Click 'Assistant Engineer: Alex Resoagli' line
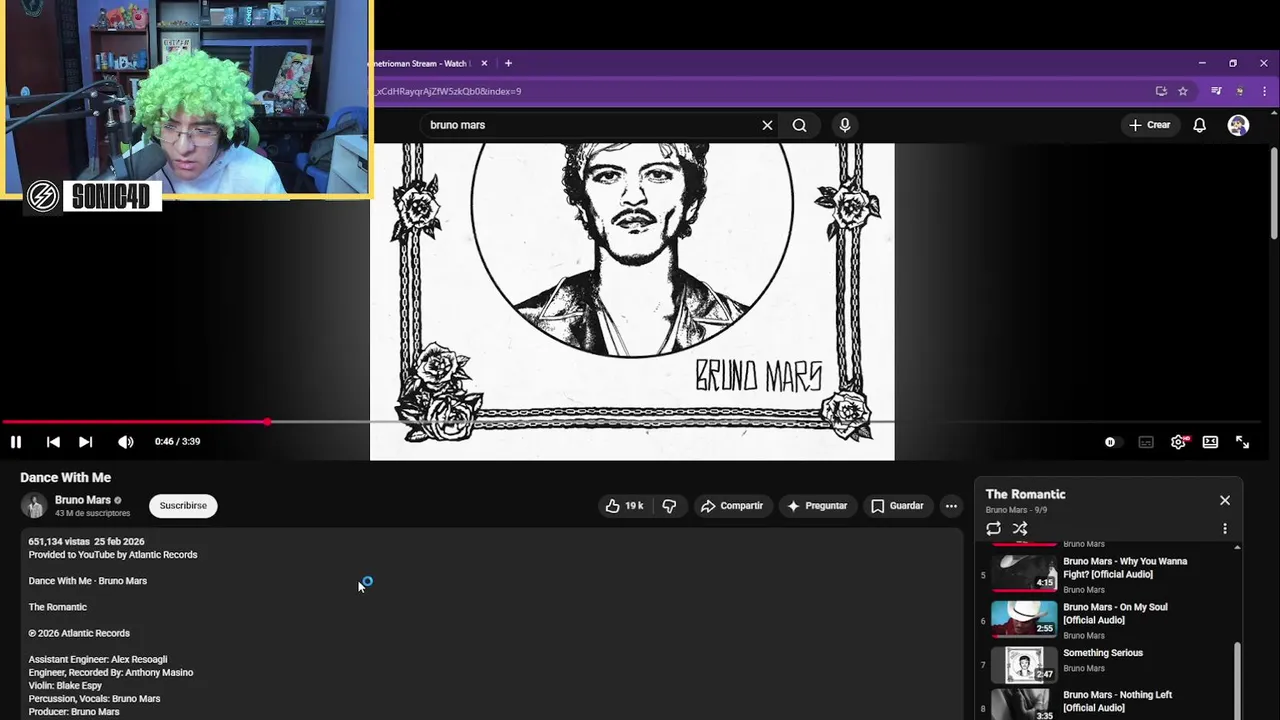The height and width of the screenshot is (720, 1280). point(98,660)
